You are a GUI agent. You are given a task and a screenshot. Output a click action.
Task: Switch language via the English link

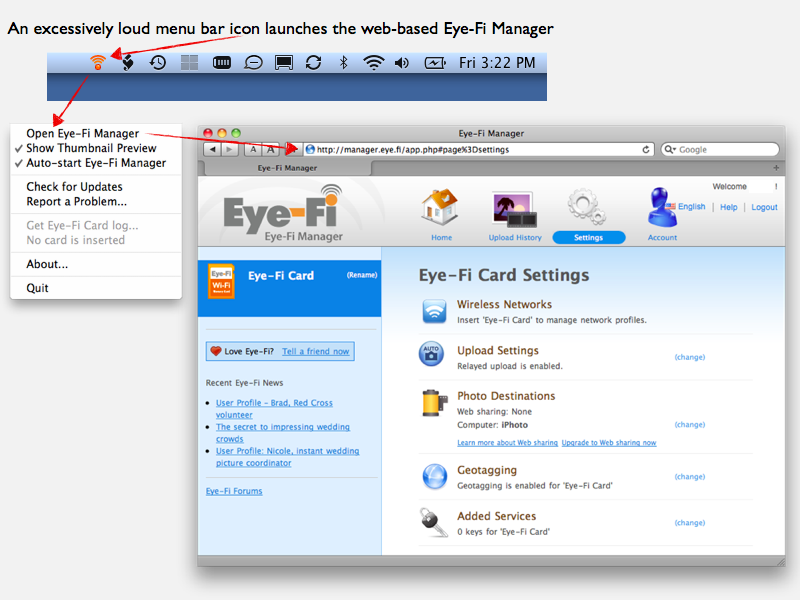point(691,206)
